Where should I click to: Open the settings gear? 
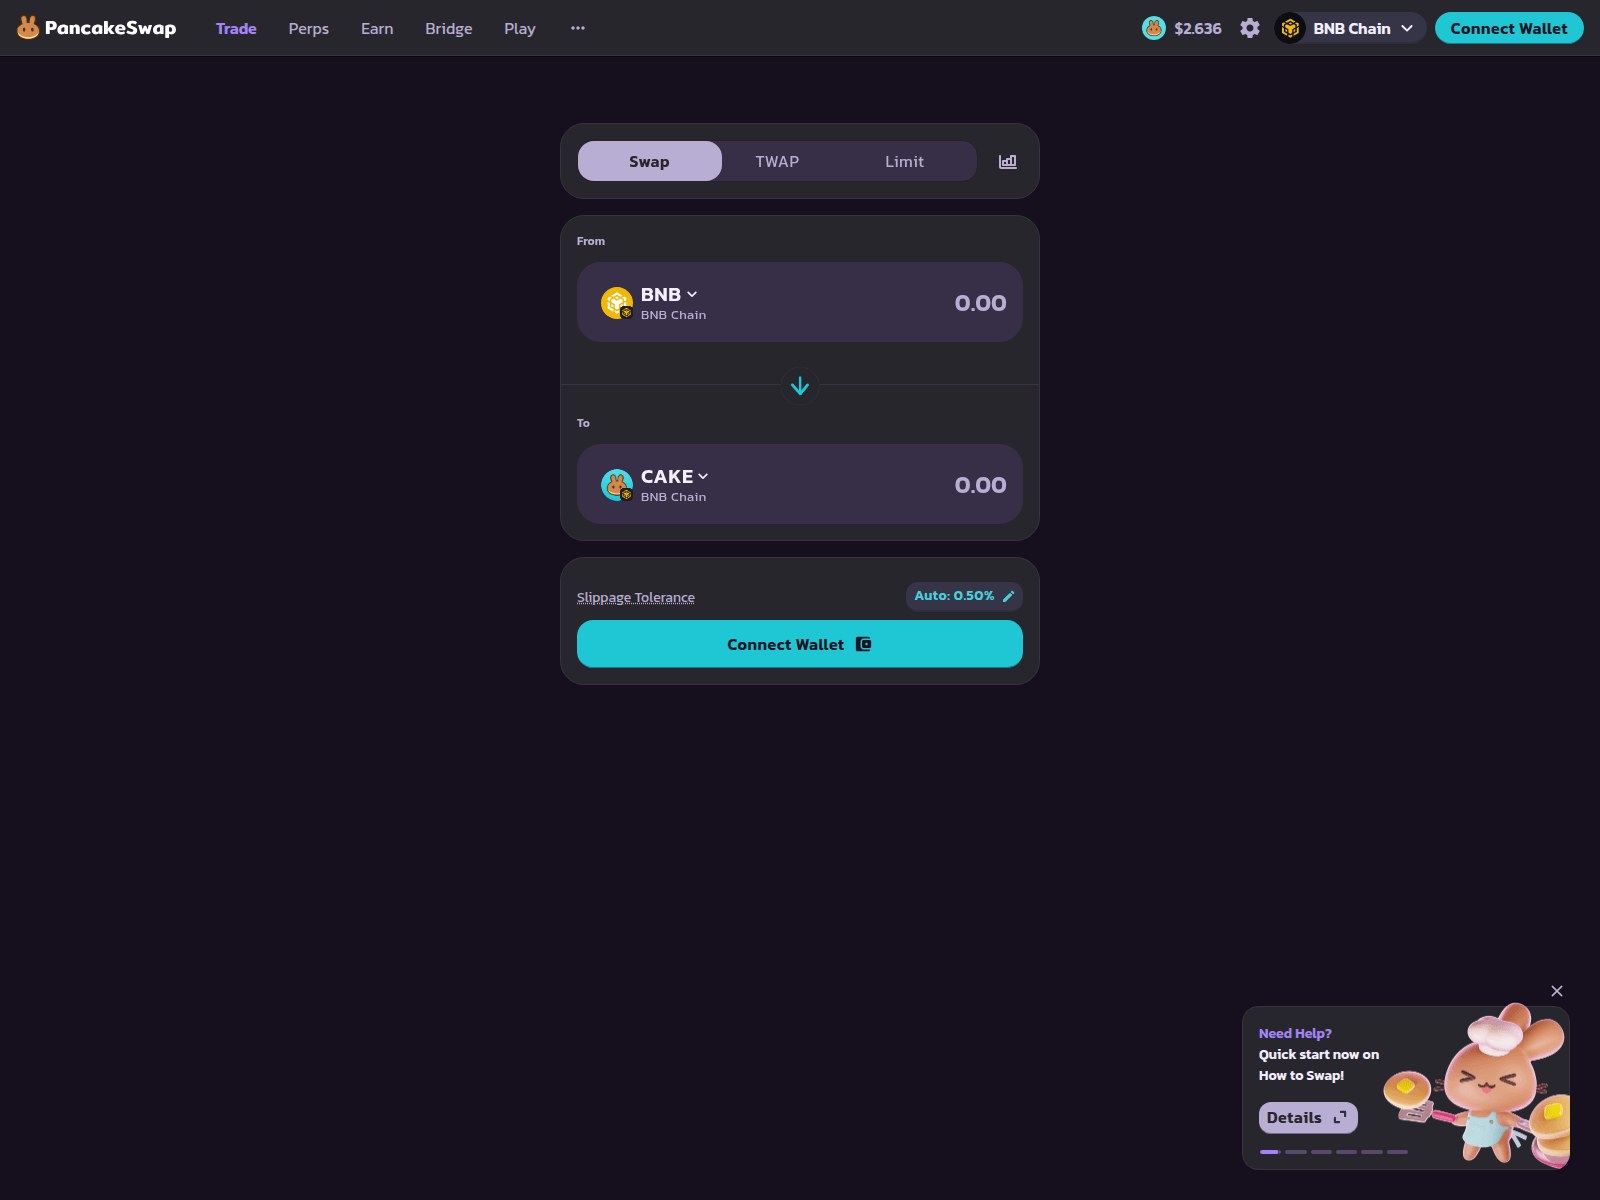[x=1250, y=28]
